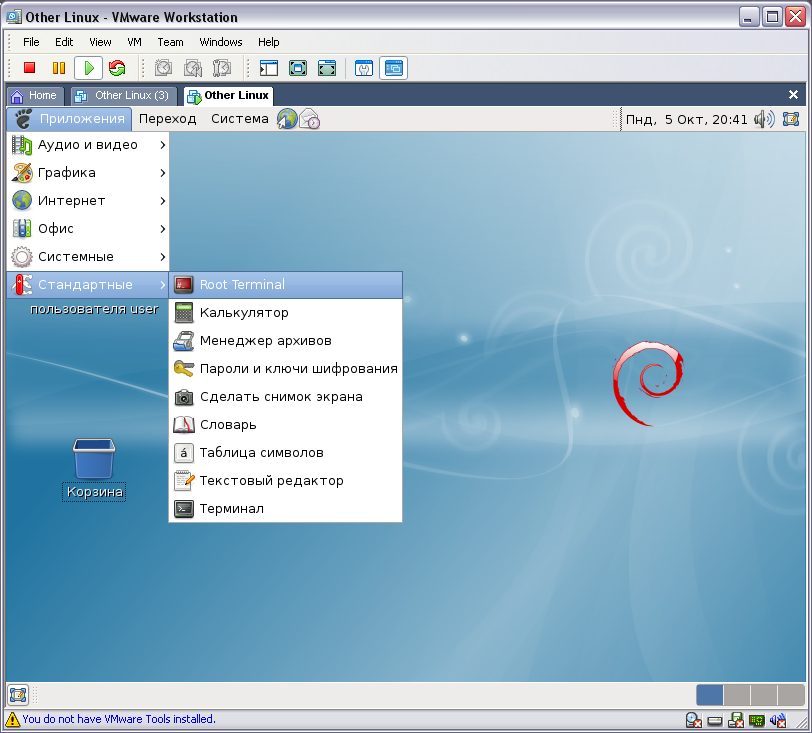This screenshot has width=812, height=733.
Task: Open Калькулятор from the menu
Action: point(286,313)
